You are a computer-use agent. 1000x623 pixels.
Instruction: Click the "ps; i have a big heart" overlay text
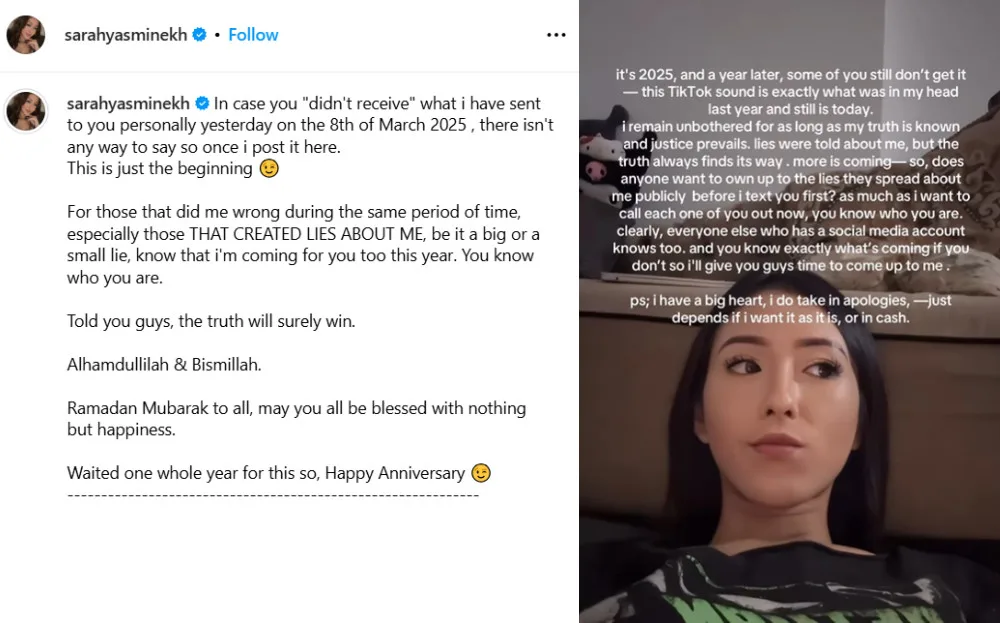(790, 309)
